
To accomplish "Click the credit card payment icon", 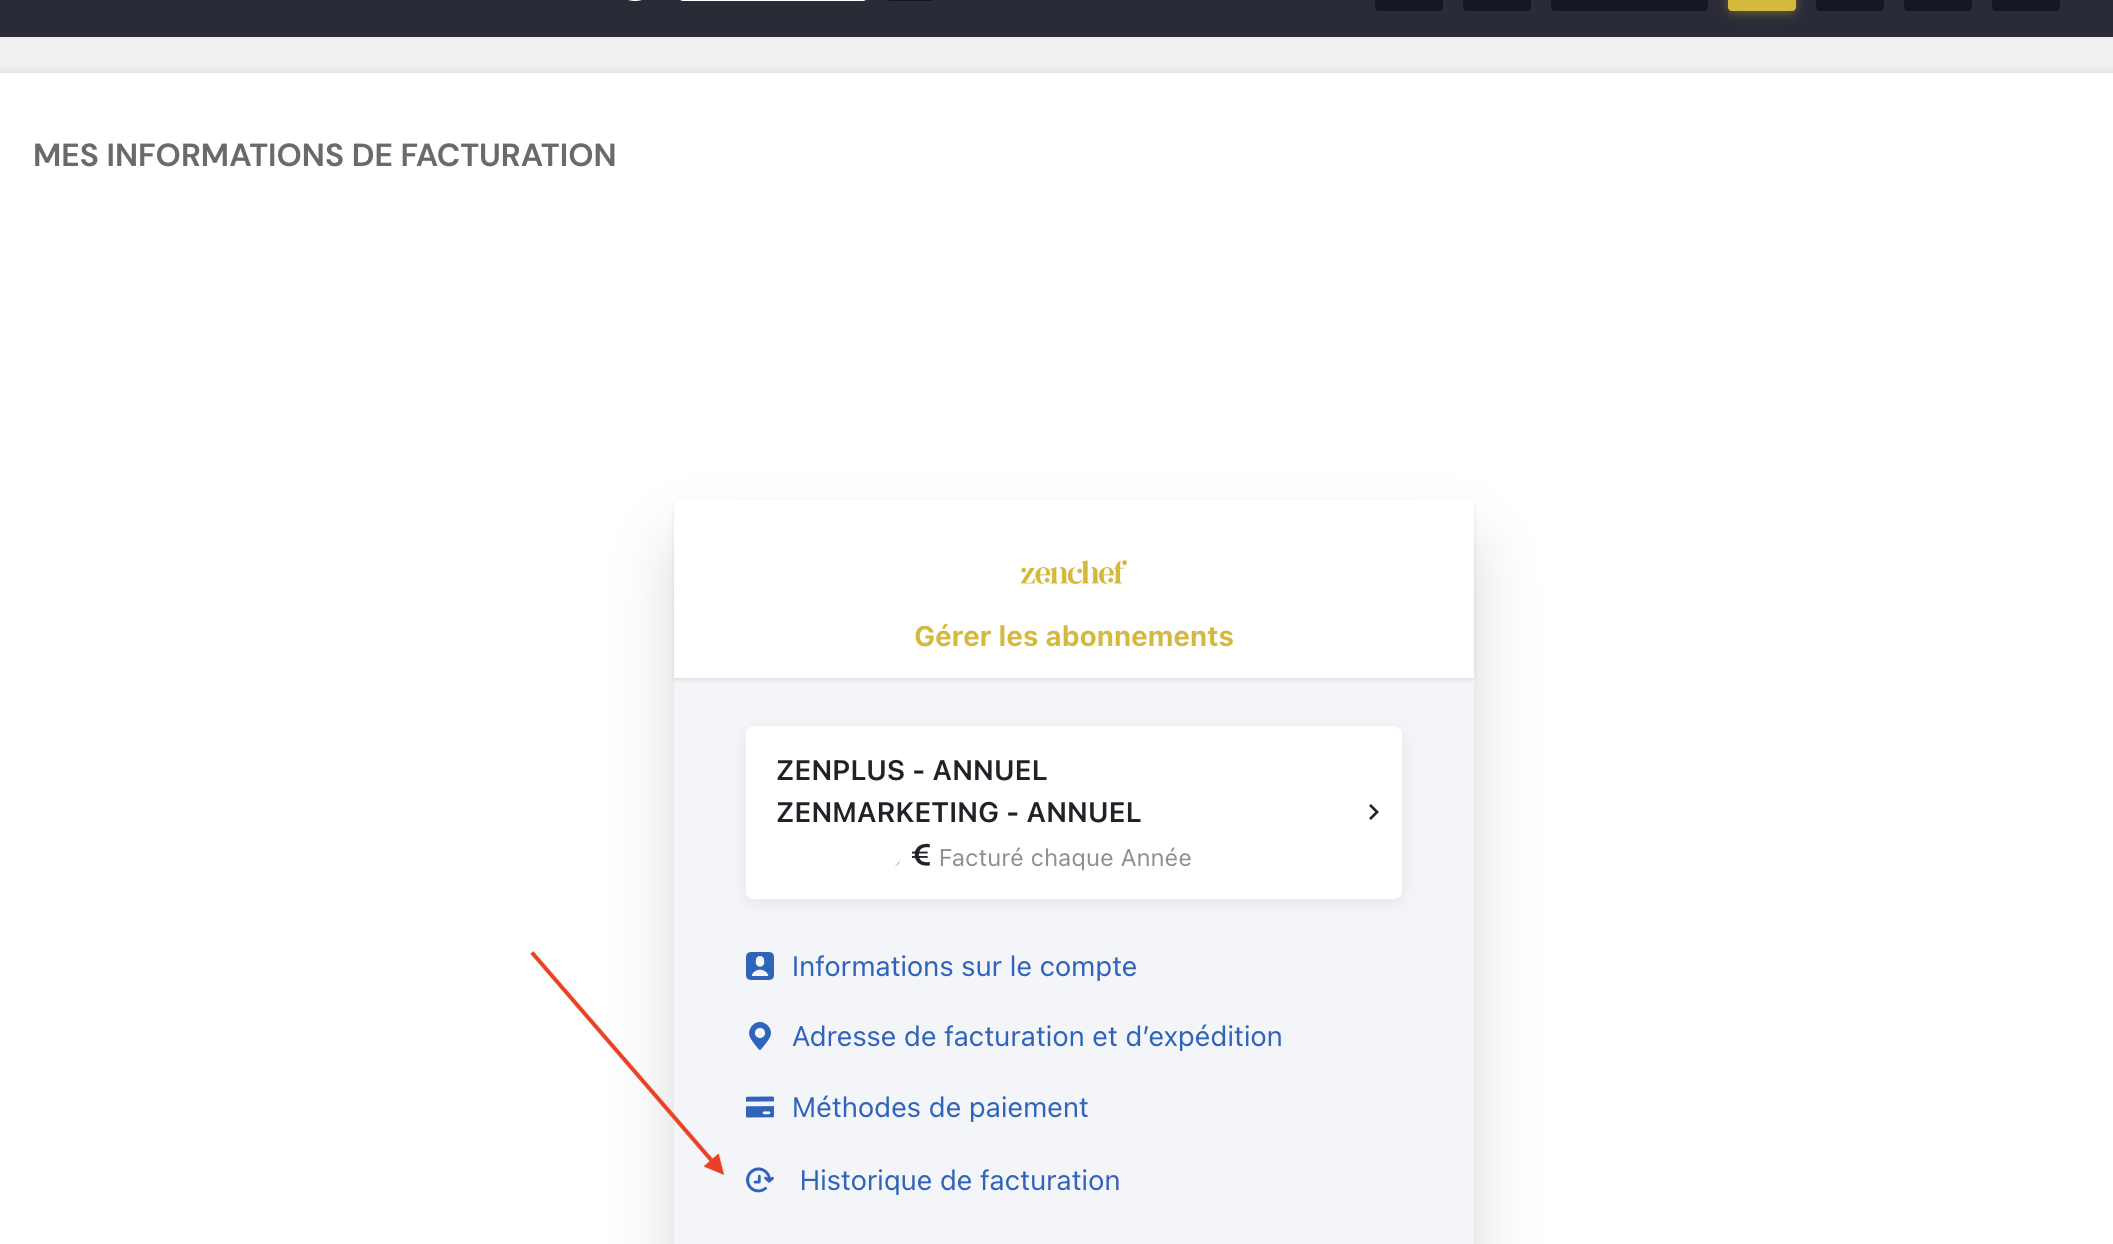I will [760, 1107].
